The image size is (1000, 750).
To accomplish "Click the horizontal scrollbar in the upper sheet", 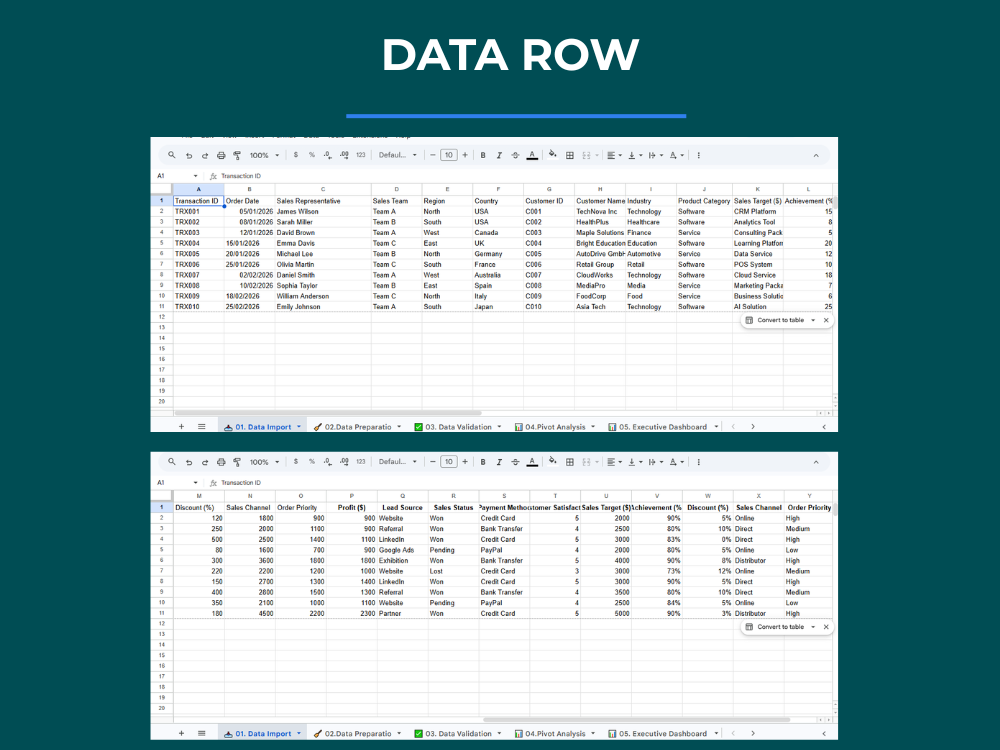I will click(328, 413).
